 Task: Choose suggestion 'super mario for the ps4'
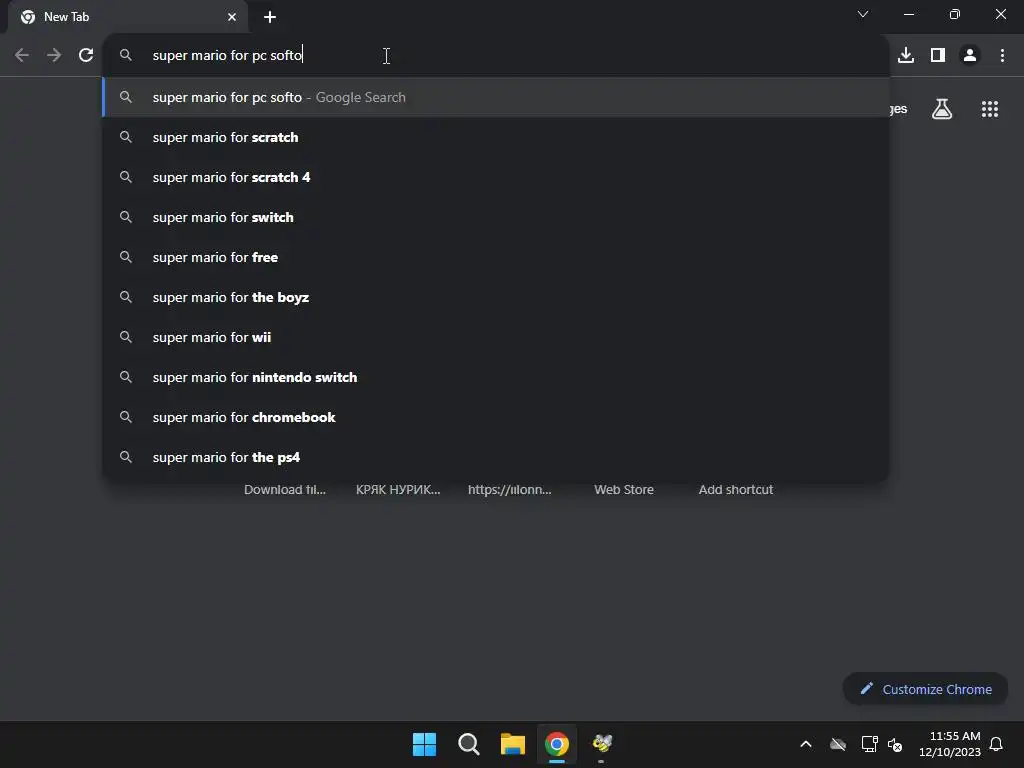point(495,457)
